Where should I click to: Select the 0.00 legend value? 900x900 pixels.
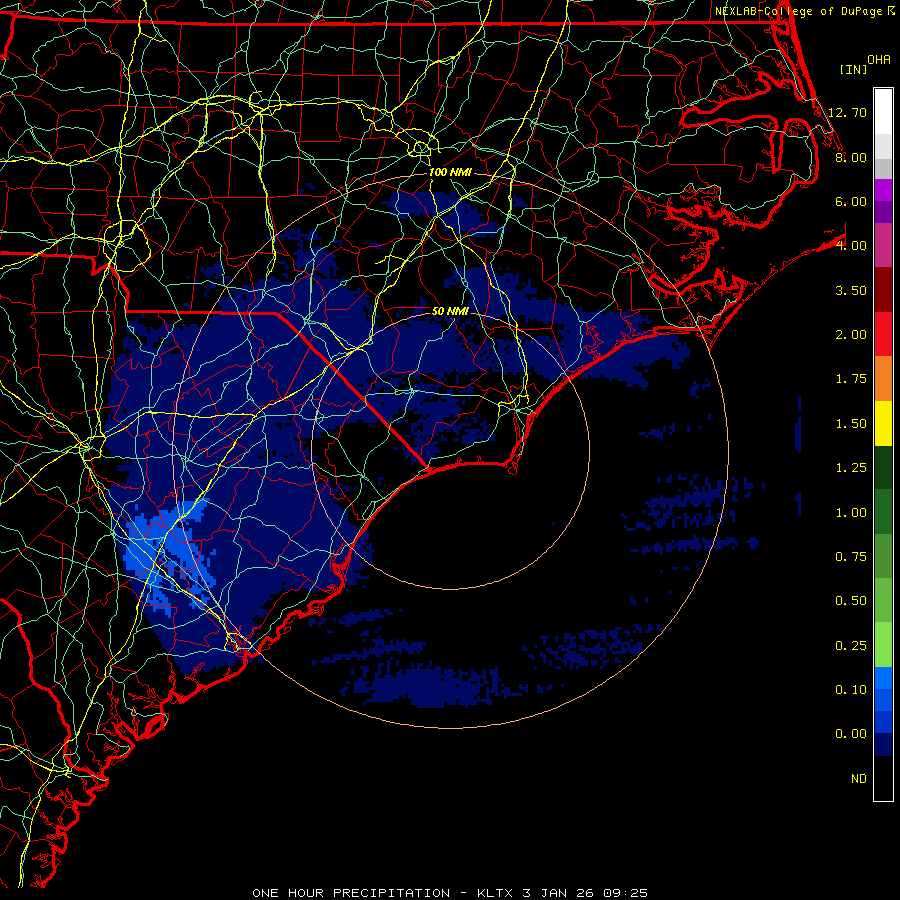pyautogui.click(x=851, y=734)
